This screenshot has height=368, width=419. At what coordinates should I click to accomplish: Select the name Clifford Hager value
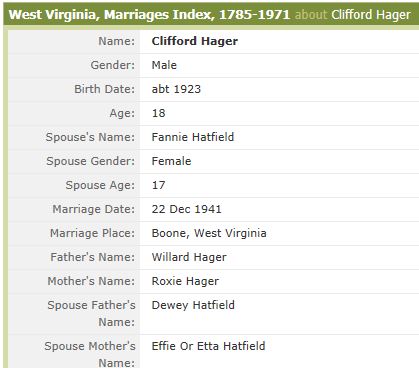pyautogui.click(x=195, y=41)
